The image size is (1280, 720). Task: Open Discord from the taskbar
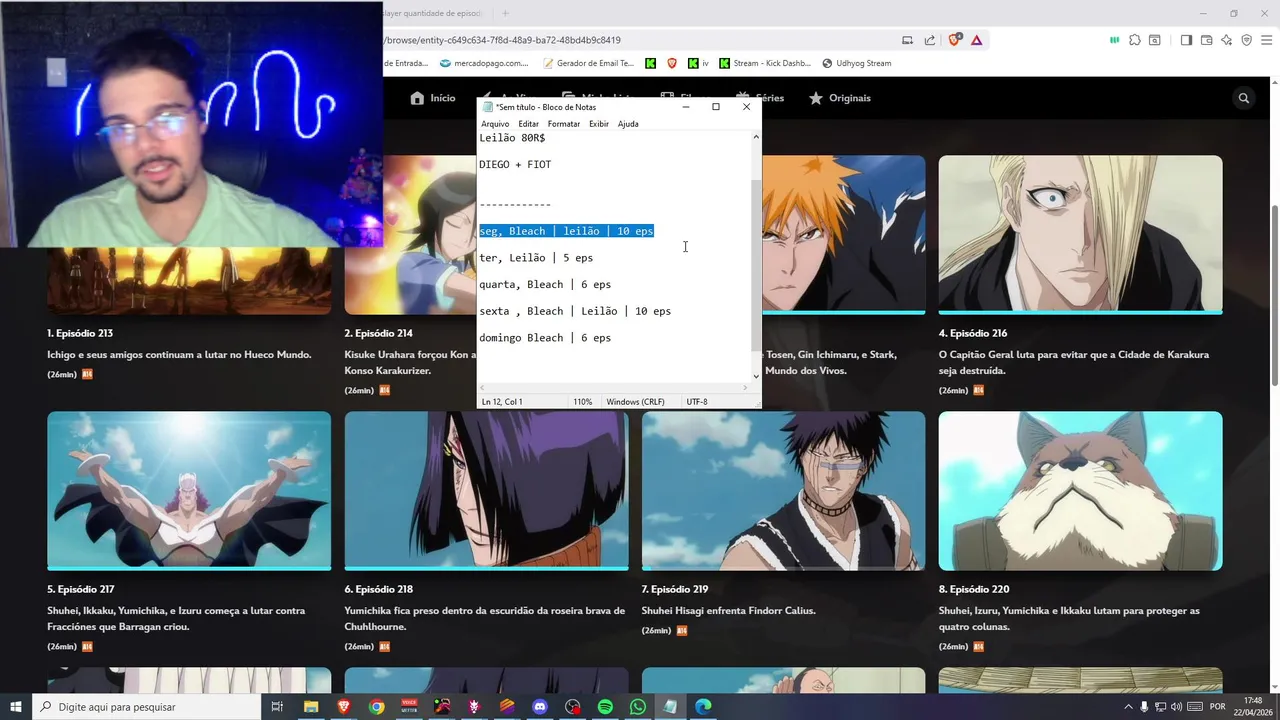(540, 707)
